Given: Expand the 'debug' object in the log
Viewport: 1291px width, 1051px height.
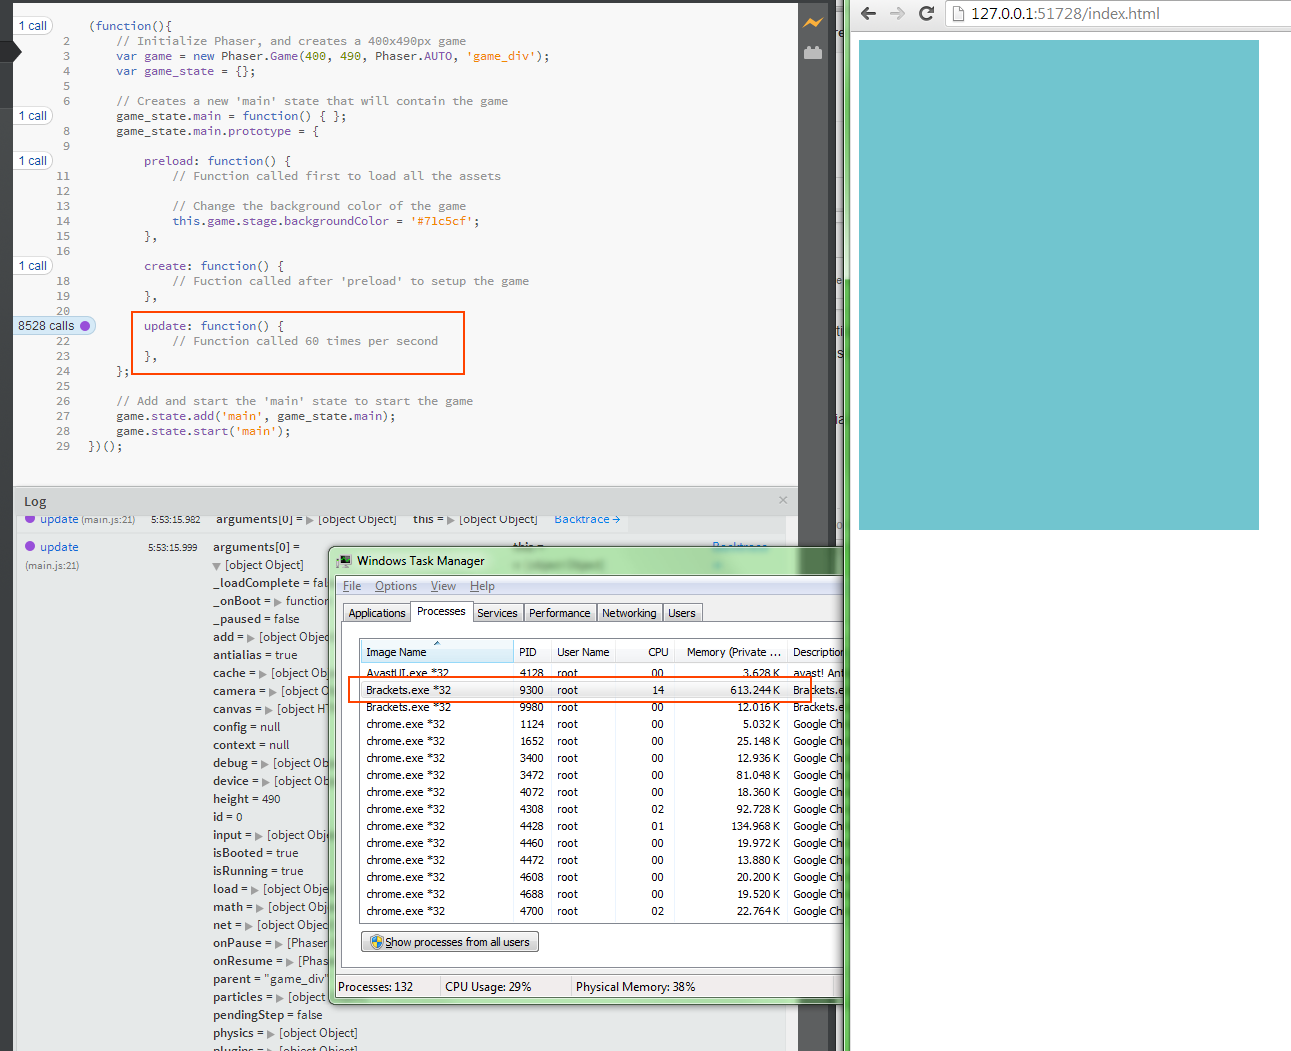Looking at the screenshot, I should pyautogui.click(x=265, y=763).
